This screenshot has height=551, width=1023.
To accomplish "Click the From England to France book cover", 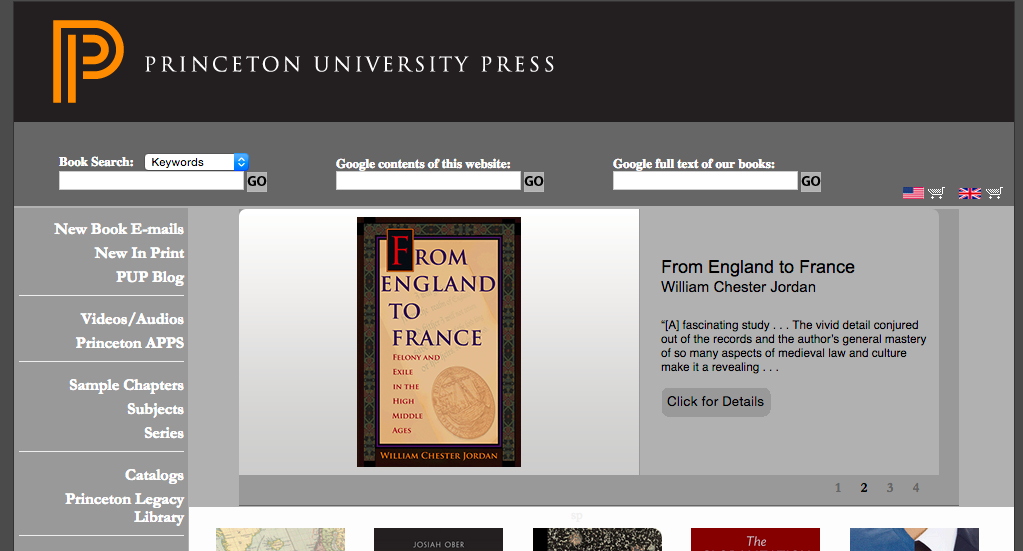I will (439, 342).
